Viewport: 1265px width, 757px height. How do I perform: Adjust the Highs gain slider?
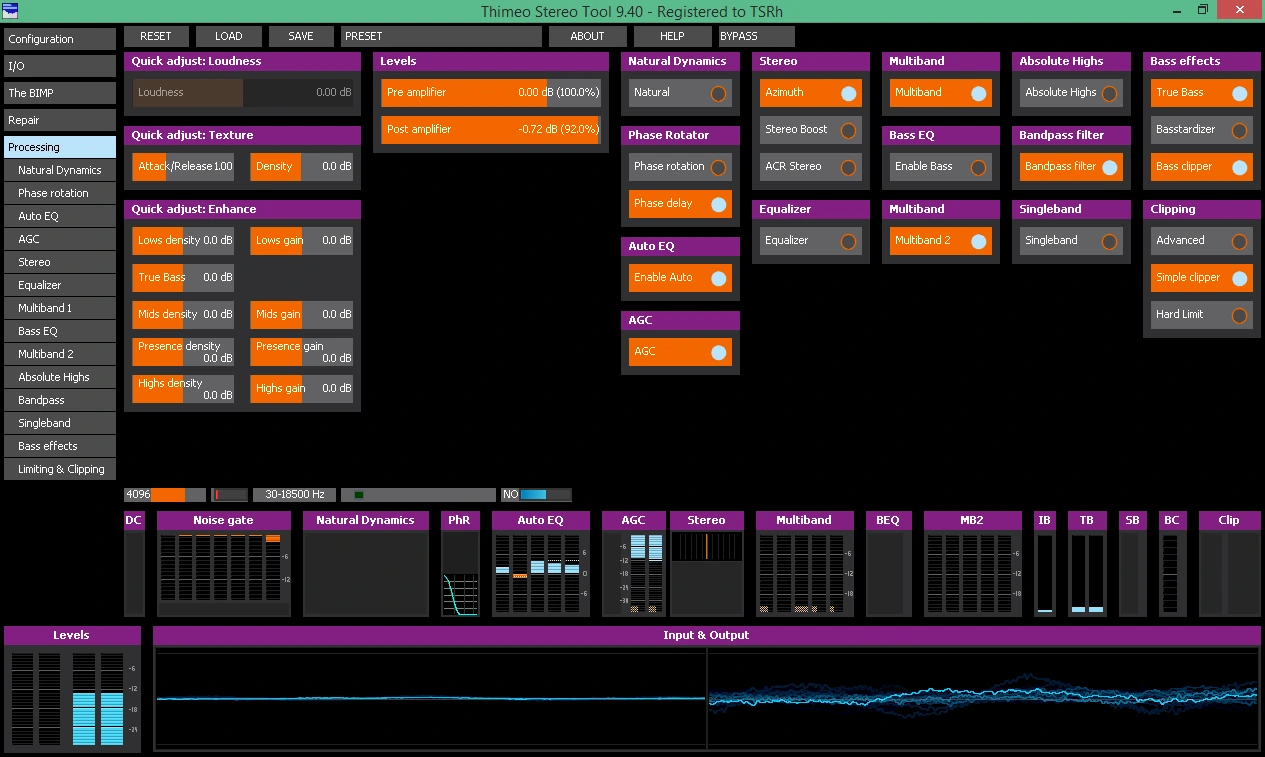coord(302,388)
